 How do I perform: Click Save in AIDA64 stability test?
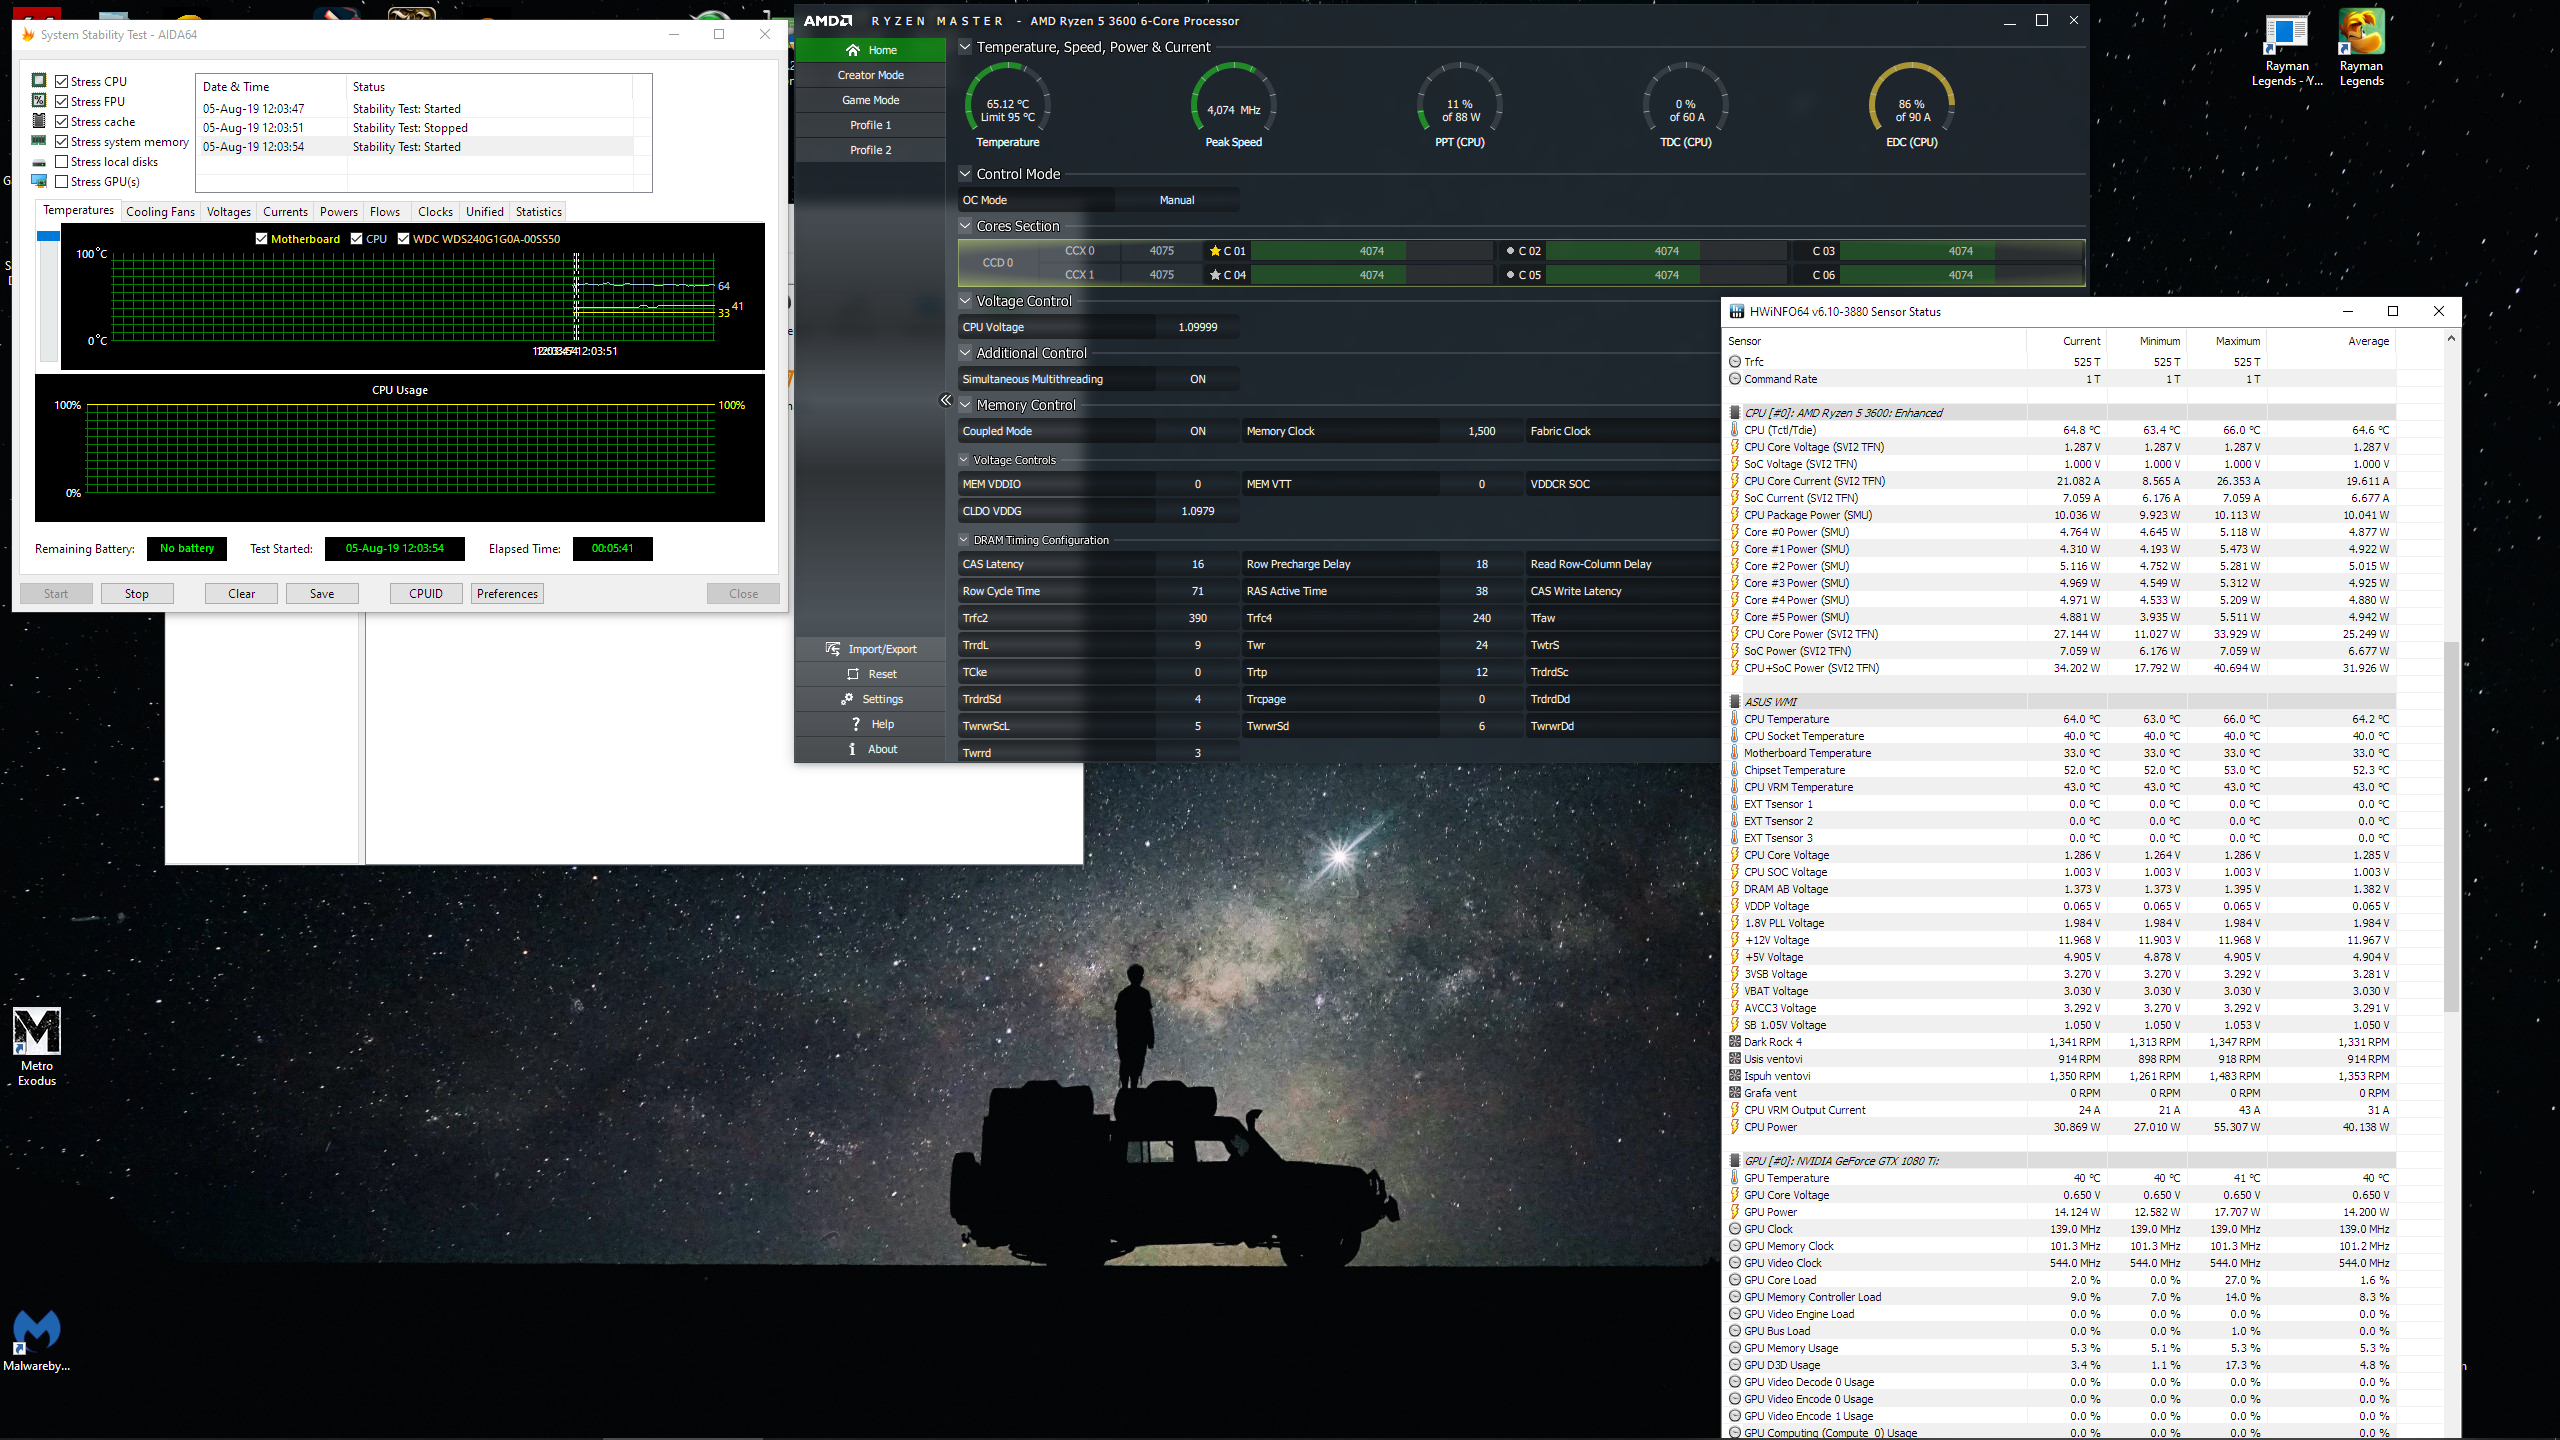tap(322, 594)
